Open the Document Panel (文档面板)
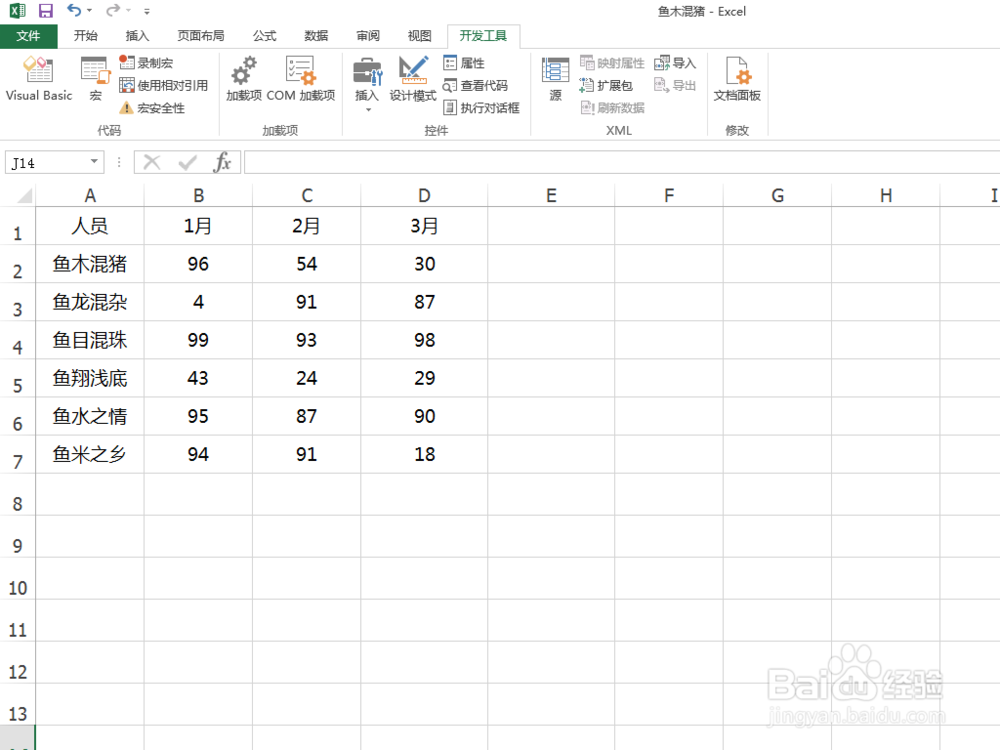 [x=737, y=78]
